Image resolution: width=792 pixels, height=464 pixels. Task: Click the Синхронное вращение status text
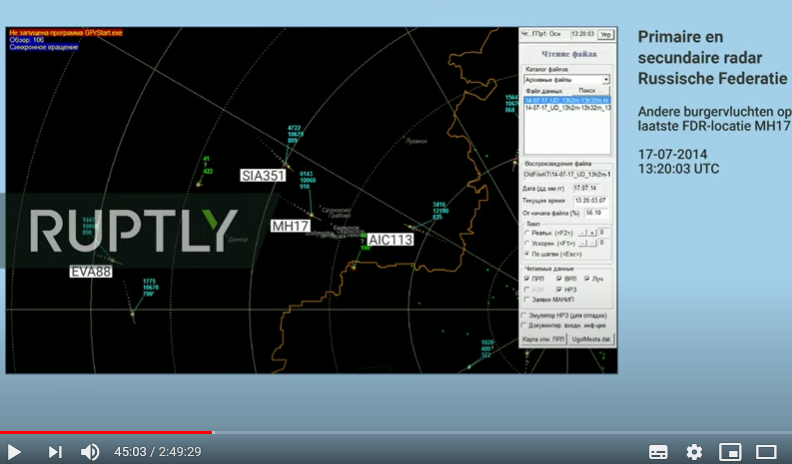43,47
